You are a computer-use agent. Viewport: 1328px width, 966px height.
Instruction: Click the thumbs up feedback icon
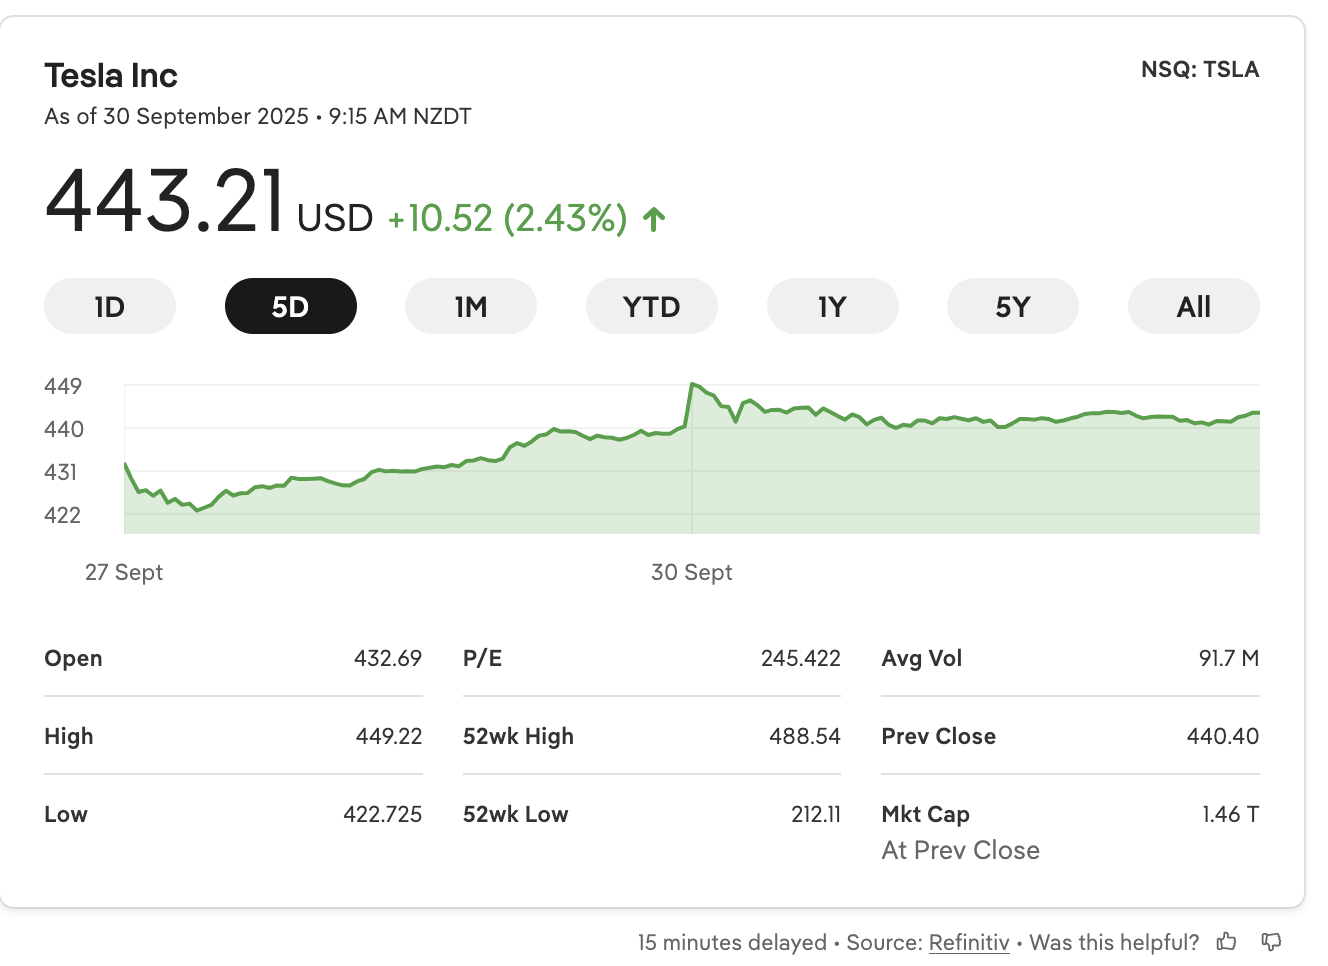pyautogui.click(x=1226, y=941)
